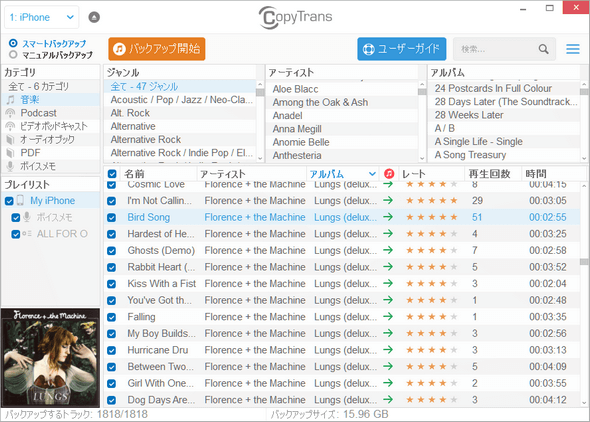Click the PDF category icon
Viewport: 590px width, 422px height.
(x=11, y=153)
